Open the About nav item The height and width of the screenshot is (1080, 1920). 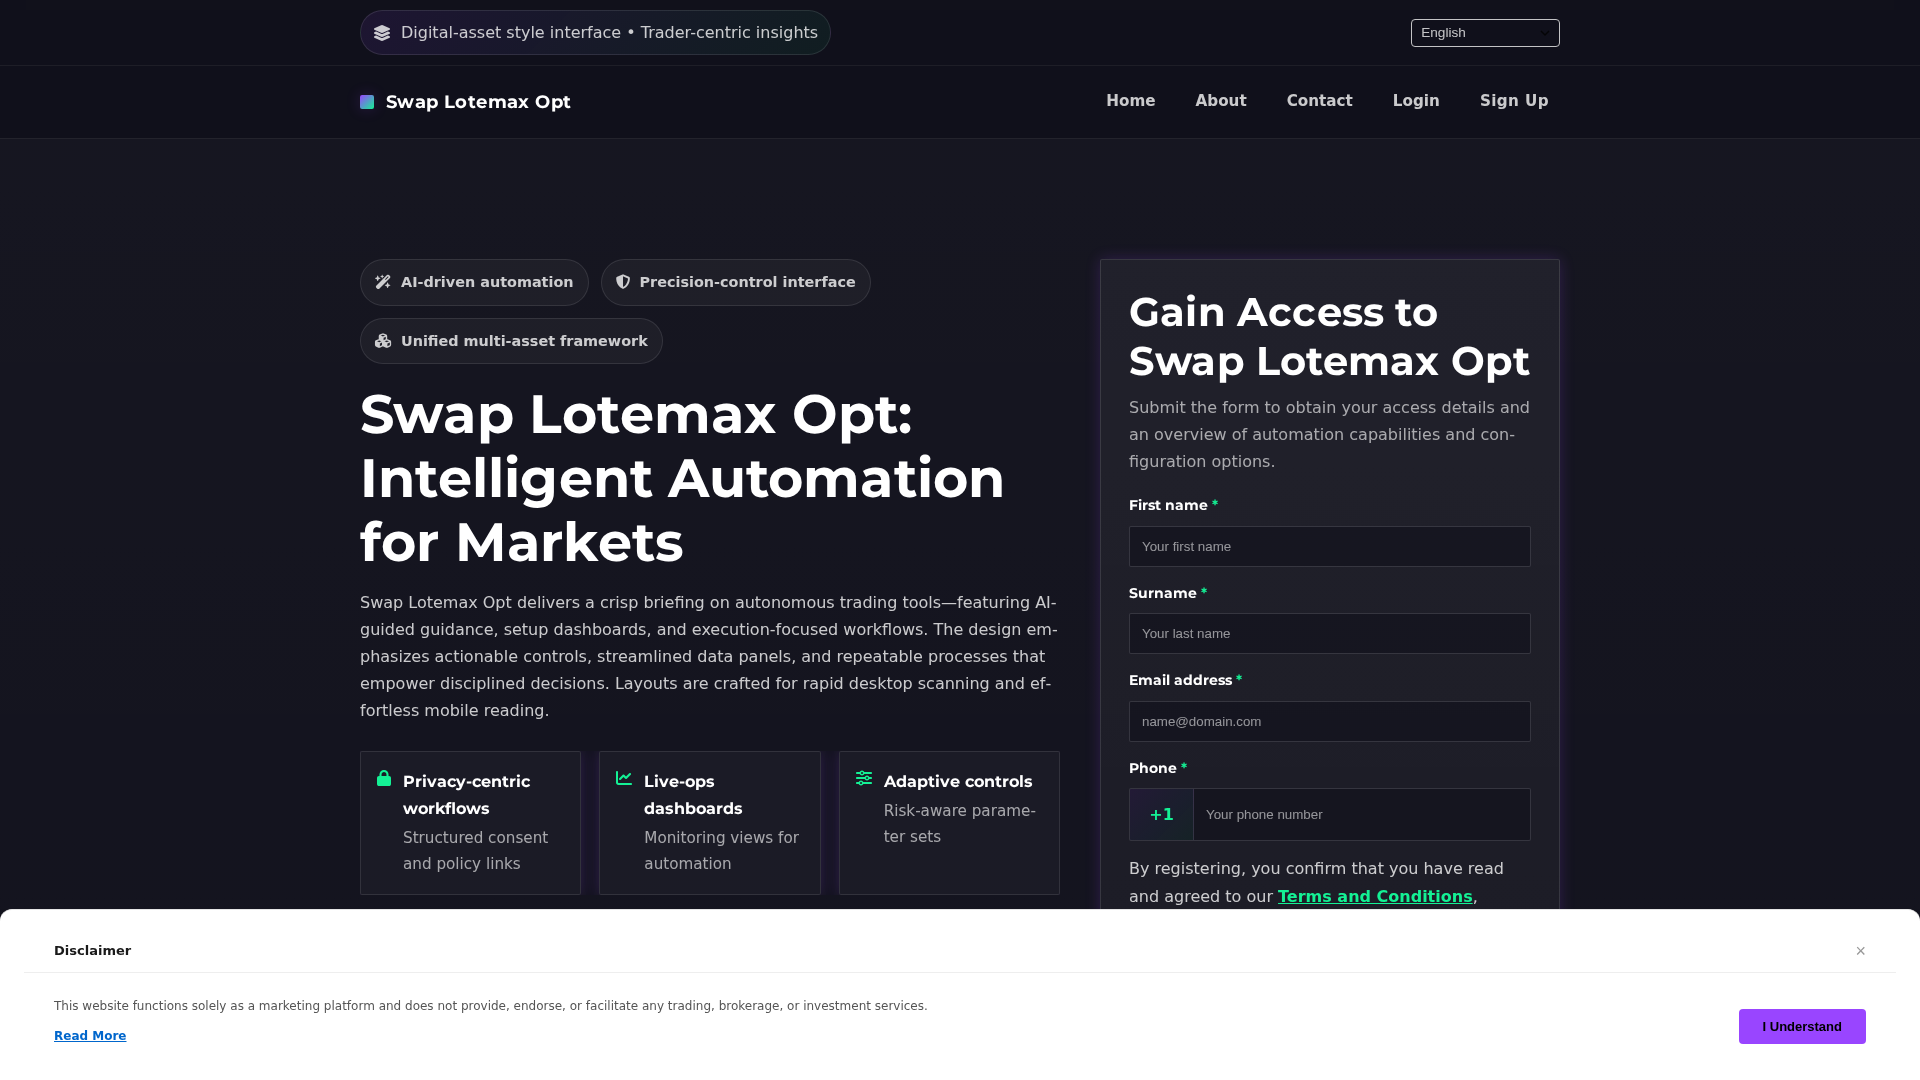1221,101
